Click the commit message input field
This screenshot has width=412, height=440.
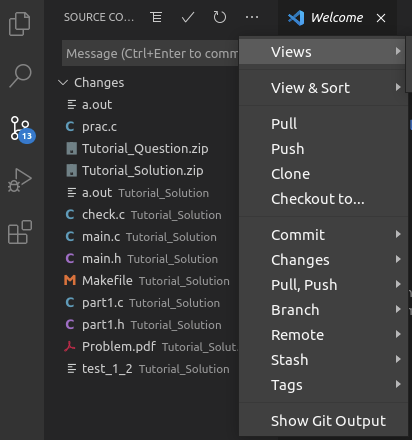click(150, 53)
